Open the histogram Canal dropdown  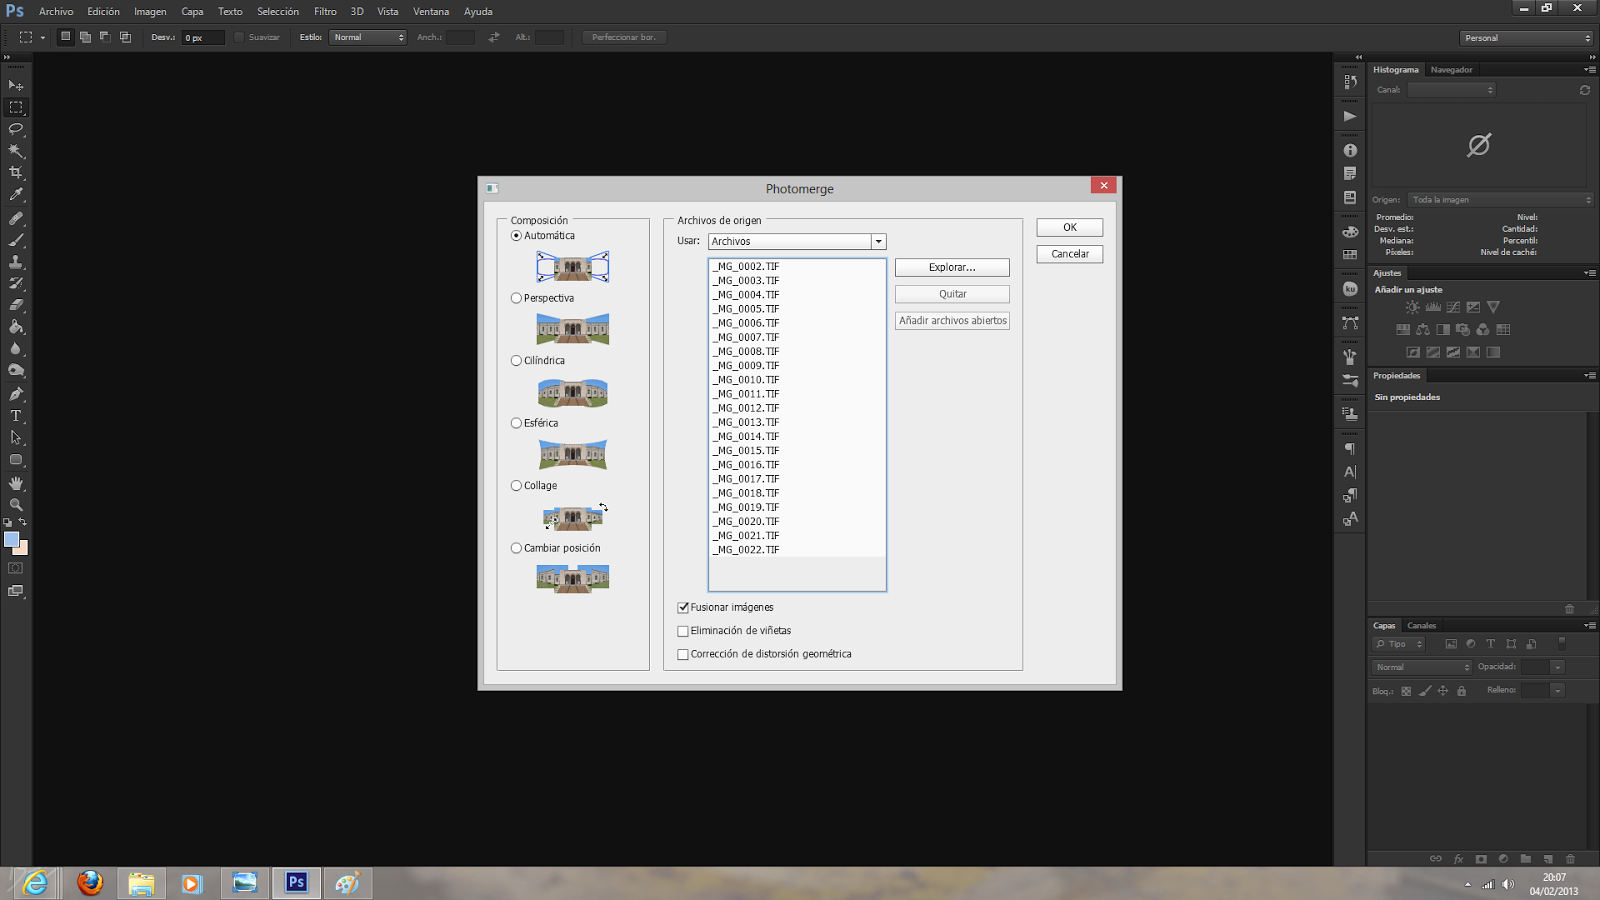click(x=1451, y=90)
